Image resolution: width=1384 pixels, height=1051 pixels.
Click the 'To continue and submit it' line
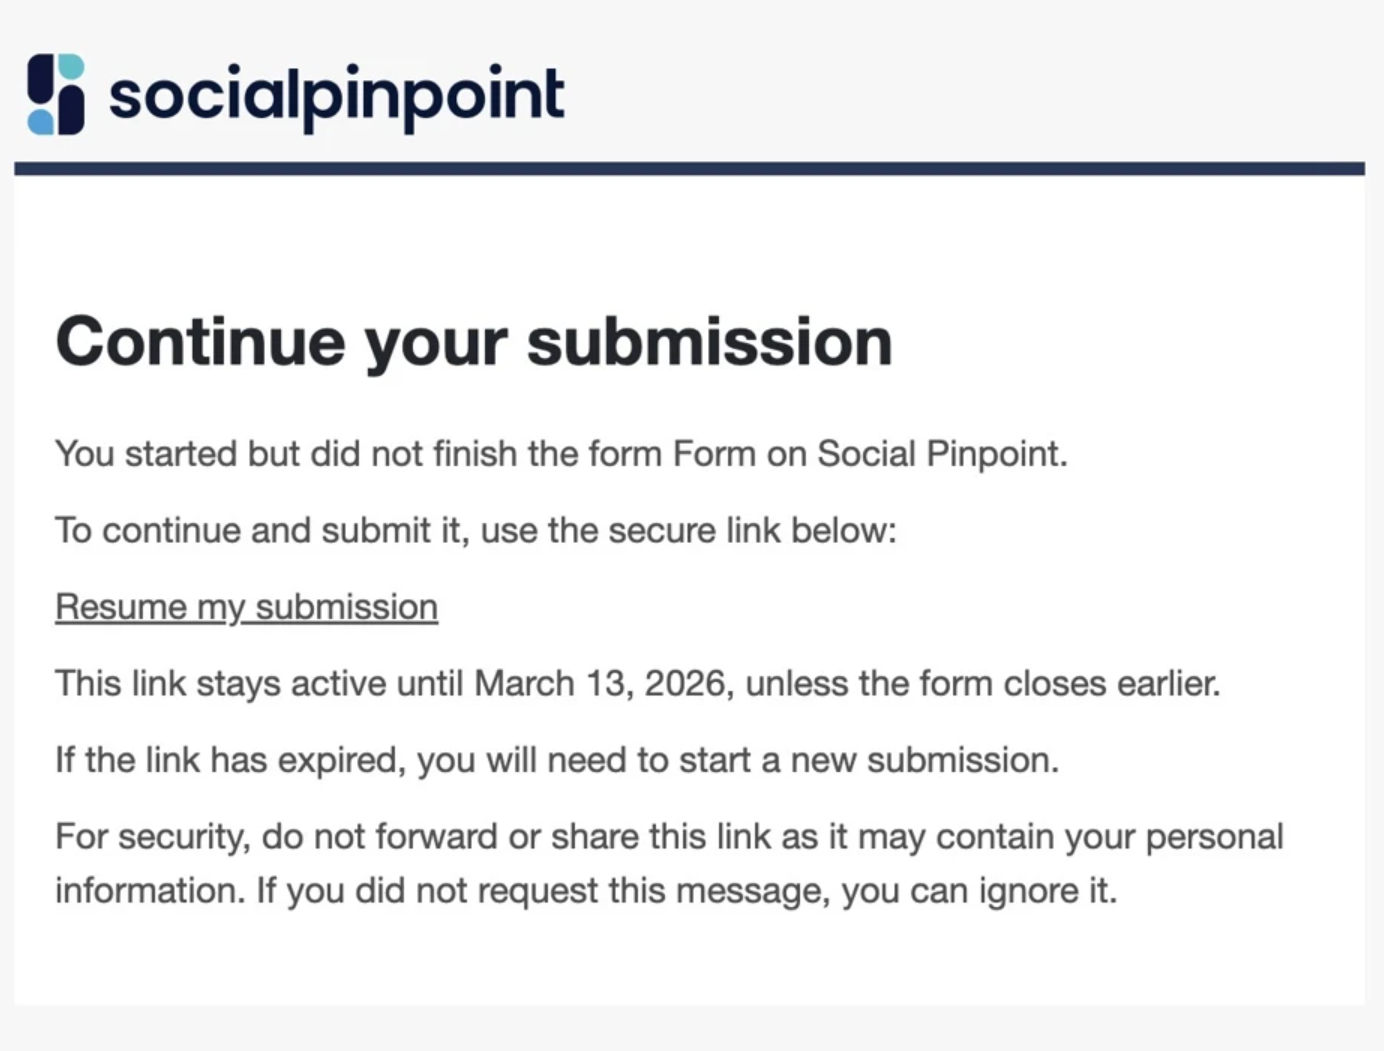(x=475, y=530)
